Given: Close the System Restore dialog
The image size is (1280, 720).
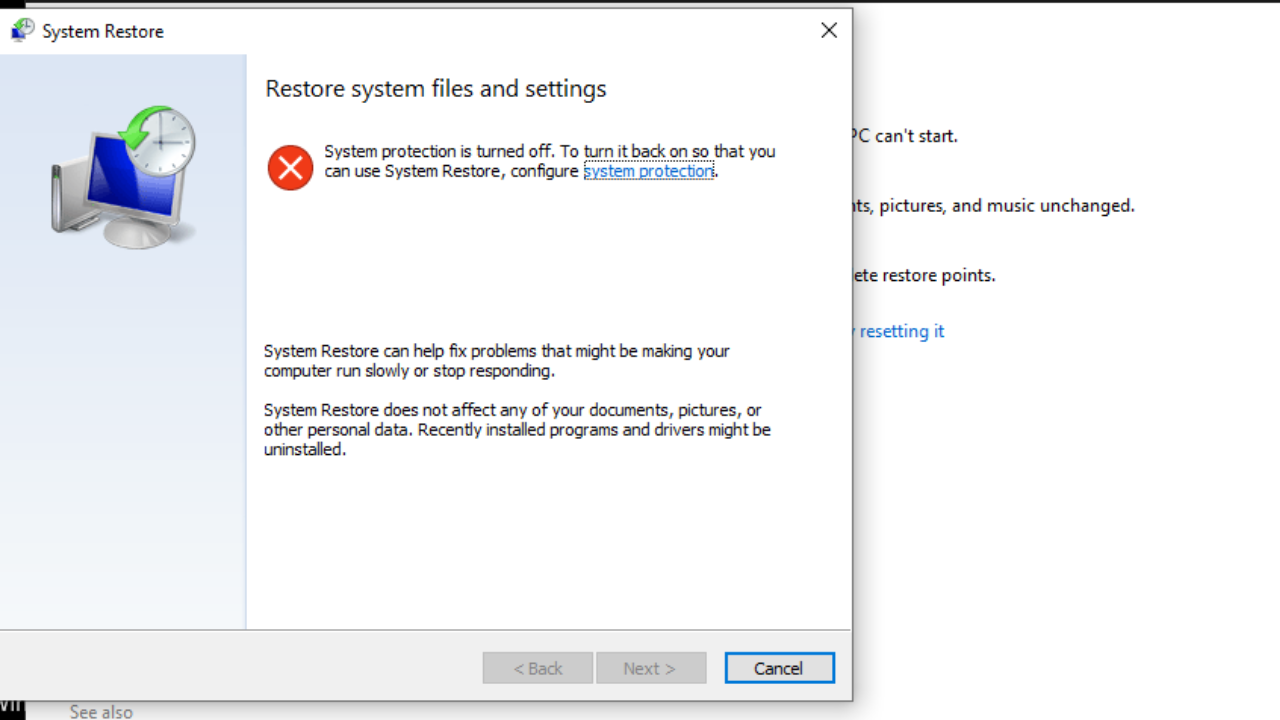Looking at the screenshot, I should pyautogui.click(x=829, y=31).
